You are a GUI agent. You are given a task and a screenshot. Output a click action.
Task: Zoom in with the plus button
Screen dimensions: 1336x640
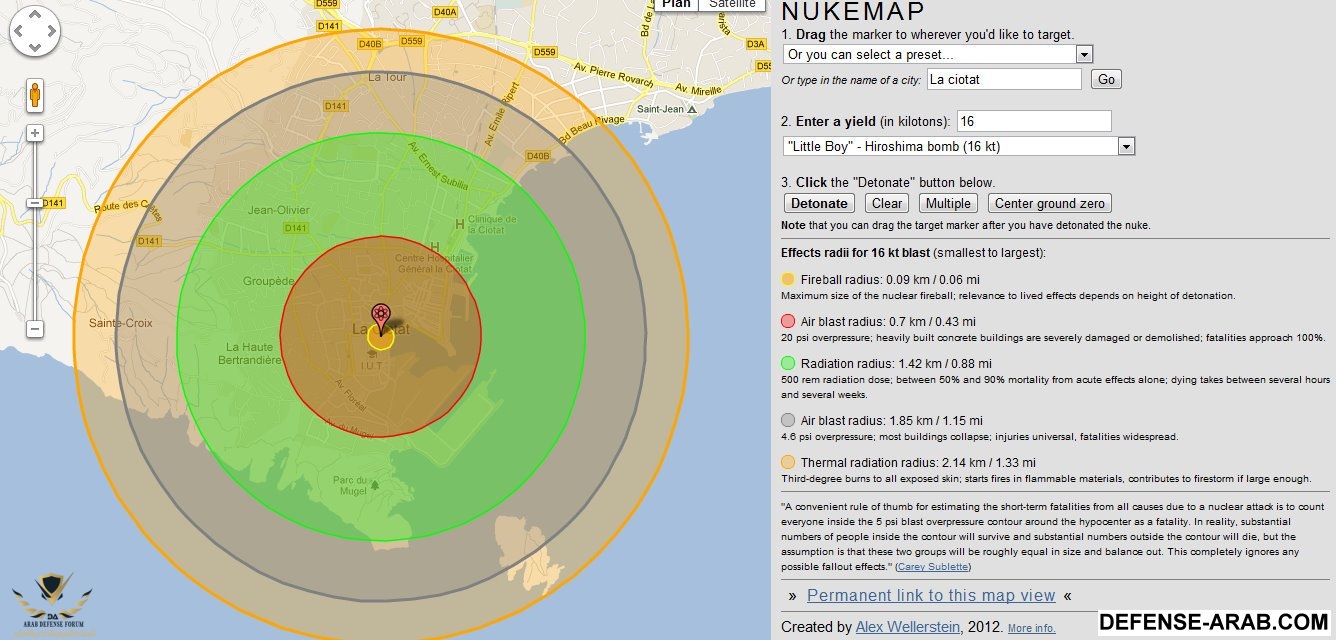(35, 133)
